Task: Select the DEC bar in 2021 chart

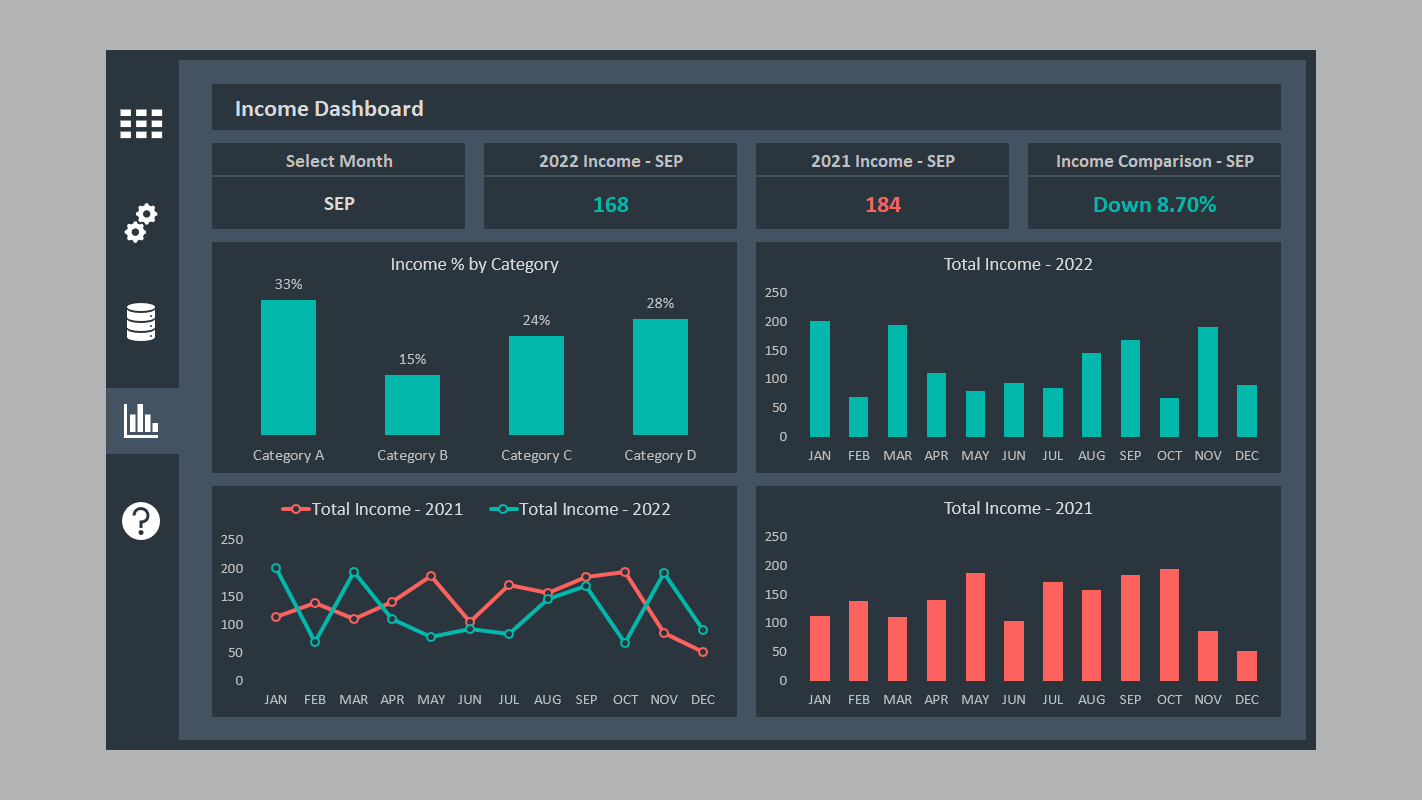Action: (x=1247, y=666)
